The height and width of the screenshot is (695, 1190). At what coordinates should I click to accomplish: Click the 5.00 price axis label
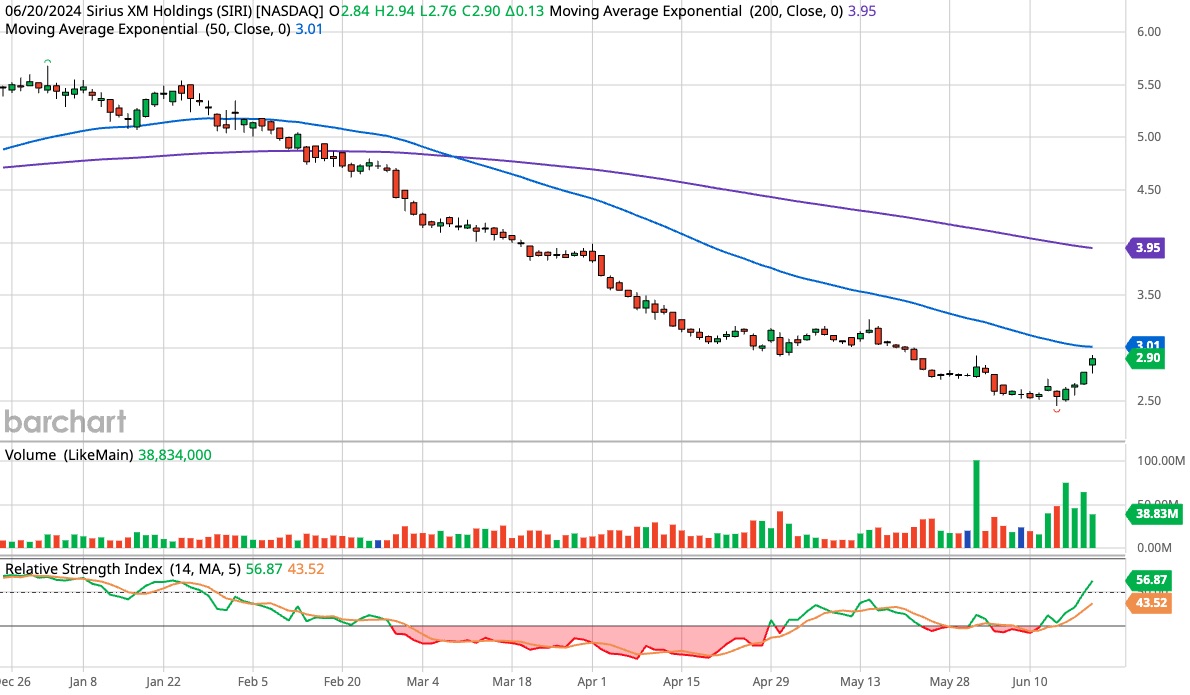click(x=1148, y=137)
